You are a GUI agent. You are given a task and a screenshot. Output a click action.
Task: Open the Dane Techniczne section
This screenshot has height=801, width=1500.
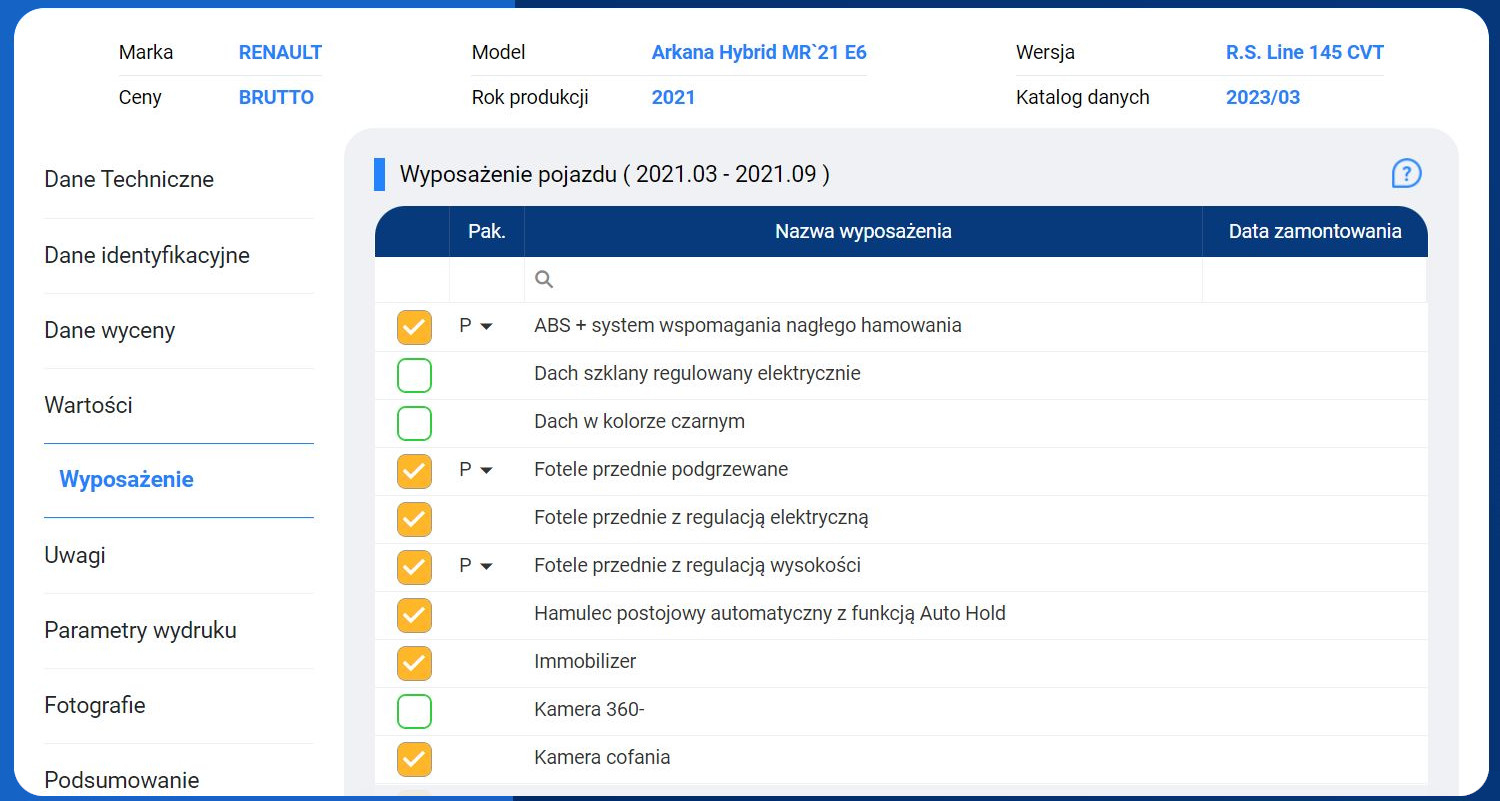pyautogui.click(x=129, y=180)
